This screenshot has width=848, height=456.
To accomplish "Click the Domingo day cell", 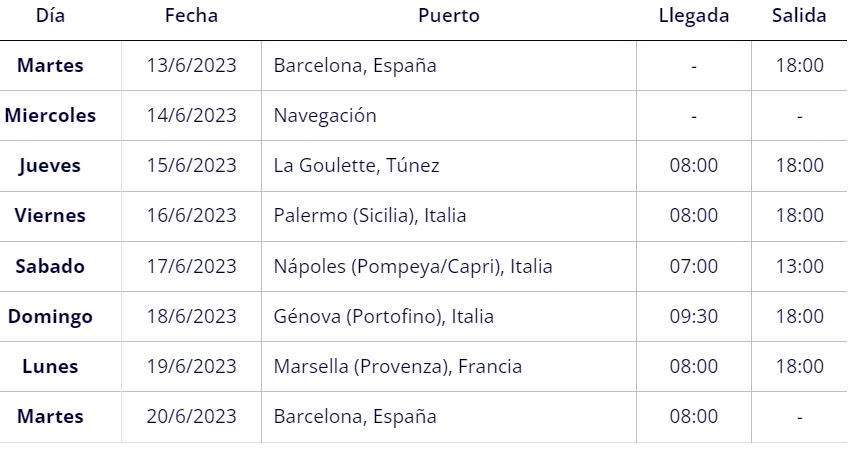I will pyautogui.click(x=50, y=316).
